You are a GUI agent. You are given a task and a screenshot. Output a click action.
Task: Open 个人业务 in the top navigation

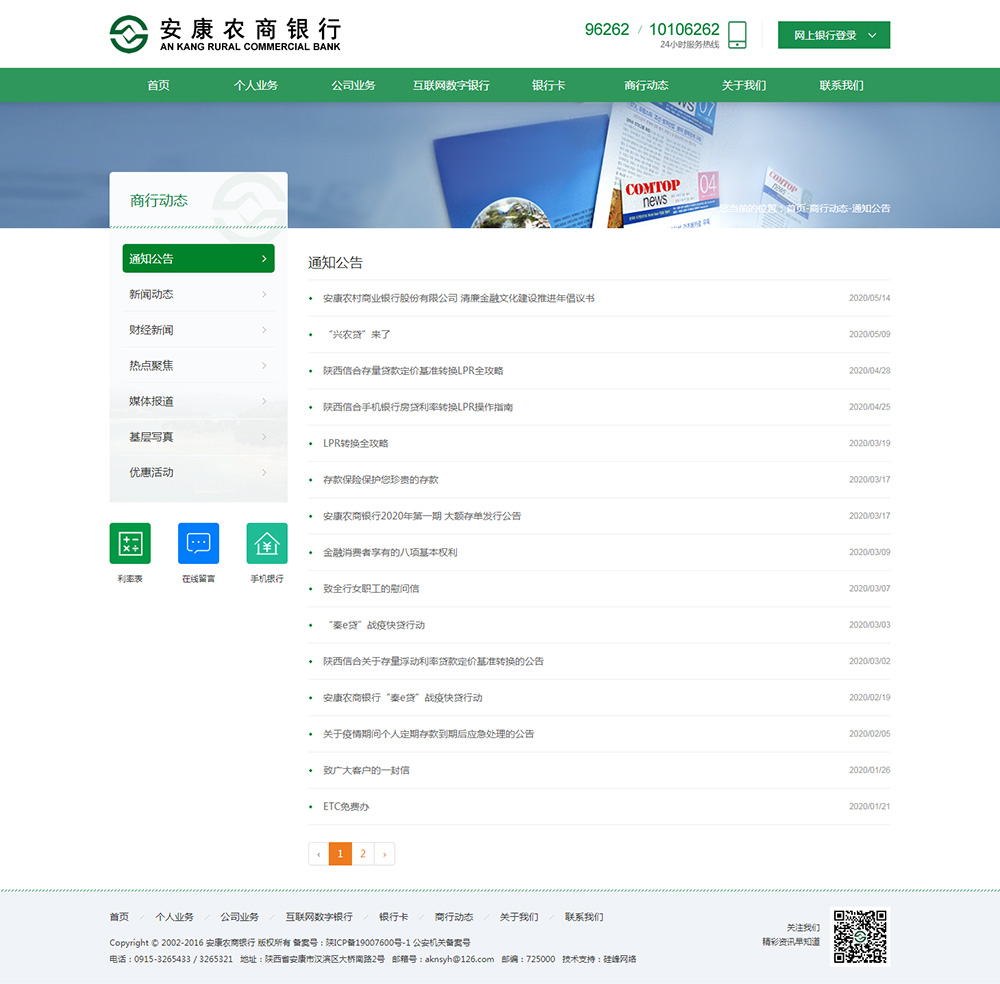[256, 85]
